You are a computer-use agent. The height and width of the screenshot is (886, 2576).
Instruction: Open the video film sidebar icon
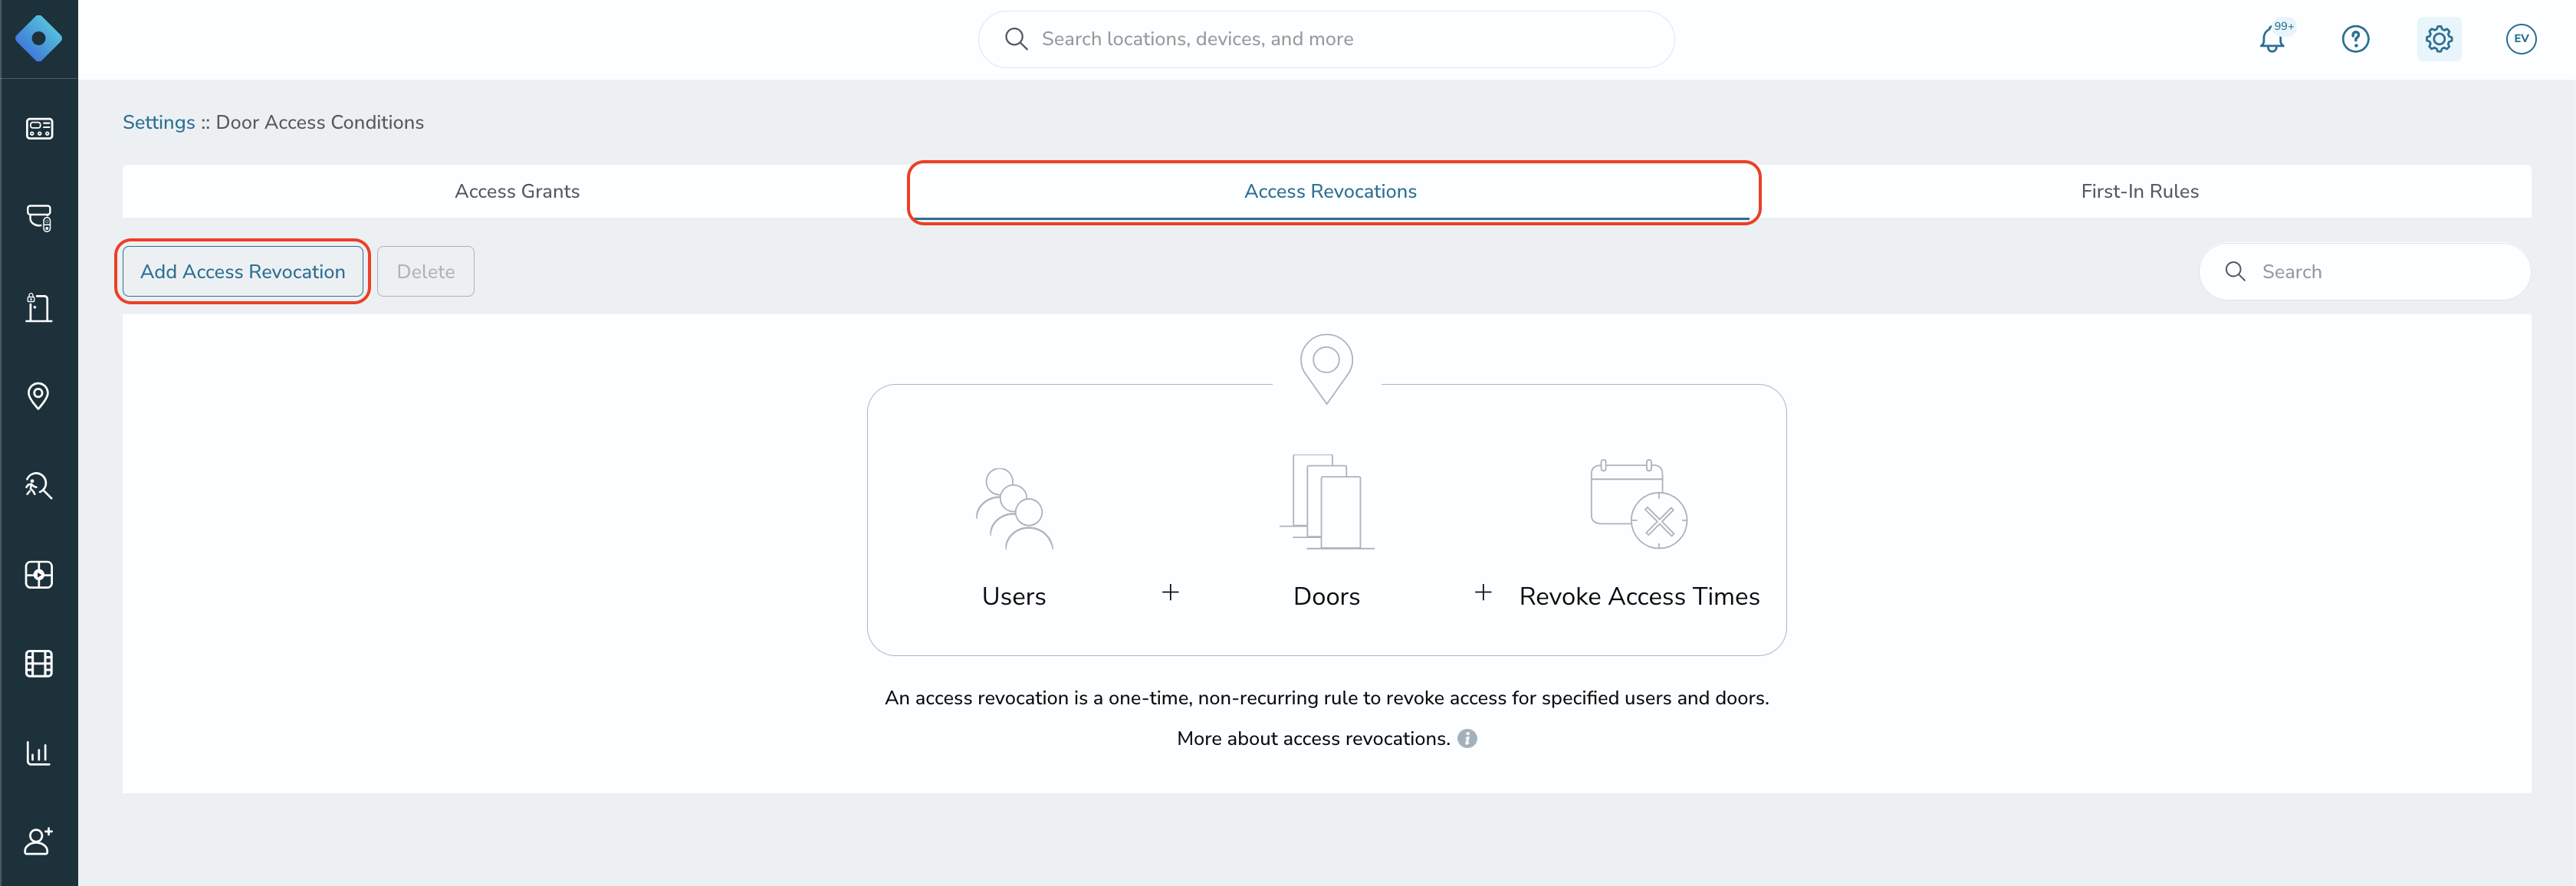pyautogui.click(x=39, y=663)
